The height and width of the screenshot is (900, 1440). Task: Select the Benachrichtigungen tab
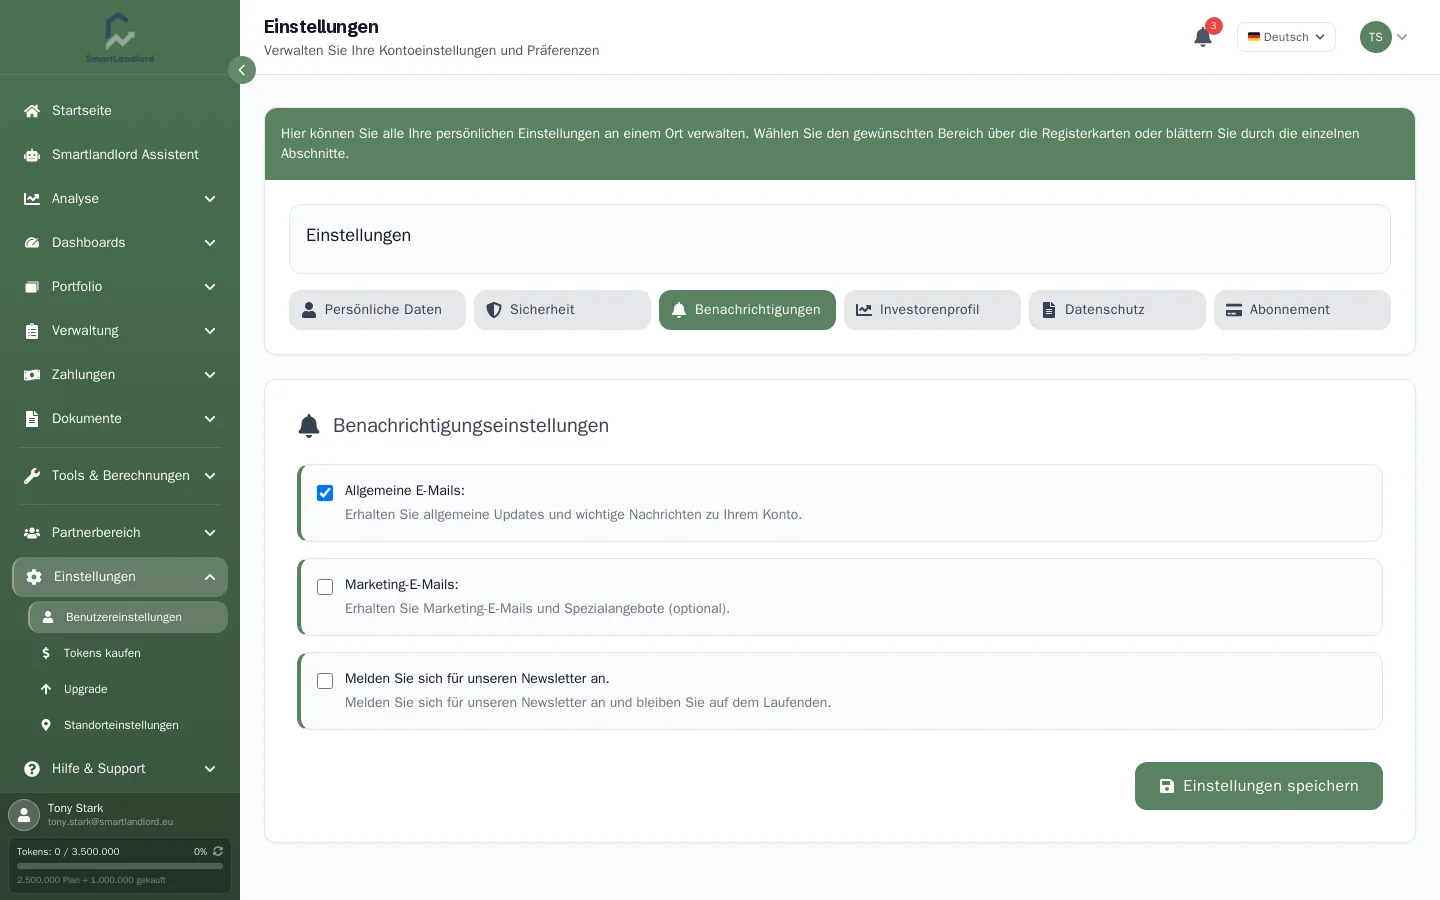pos(747,310)
